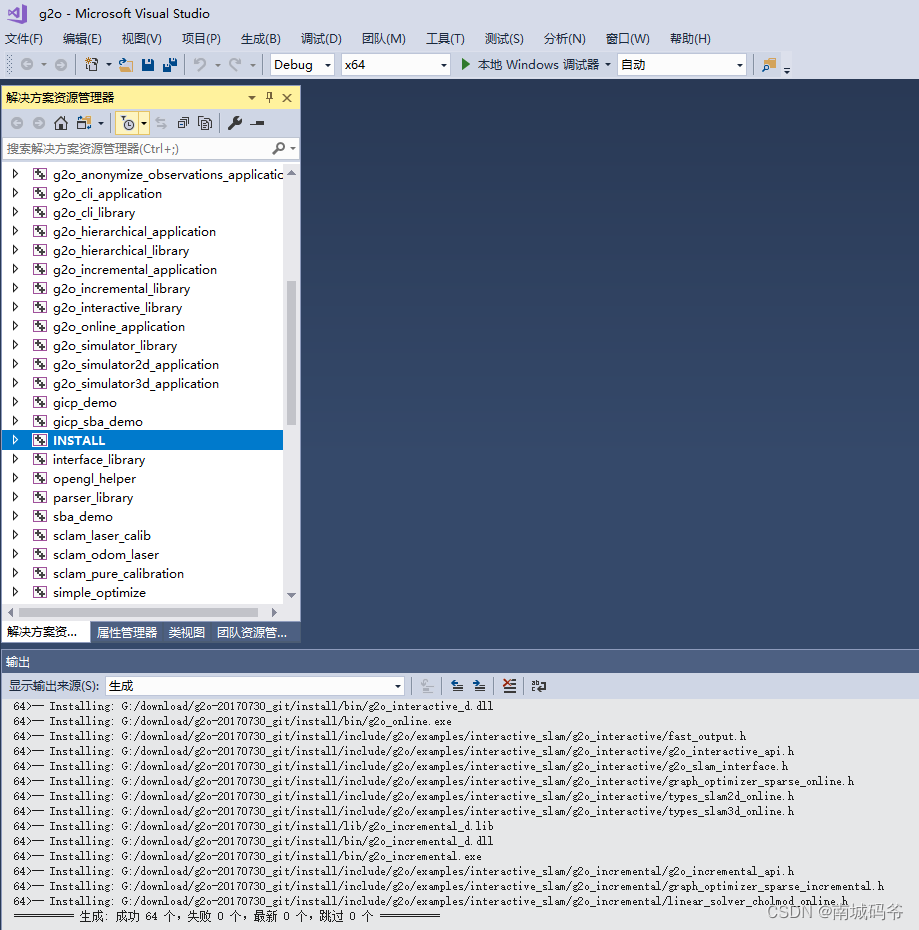919x930 pixels.
Task: Click the New Project toolbar icon
Action: tap(91, 64)
